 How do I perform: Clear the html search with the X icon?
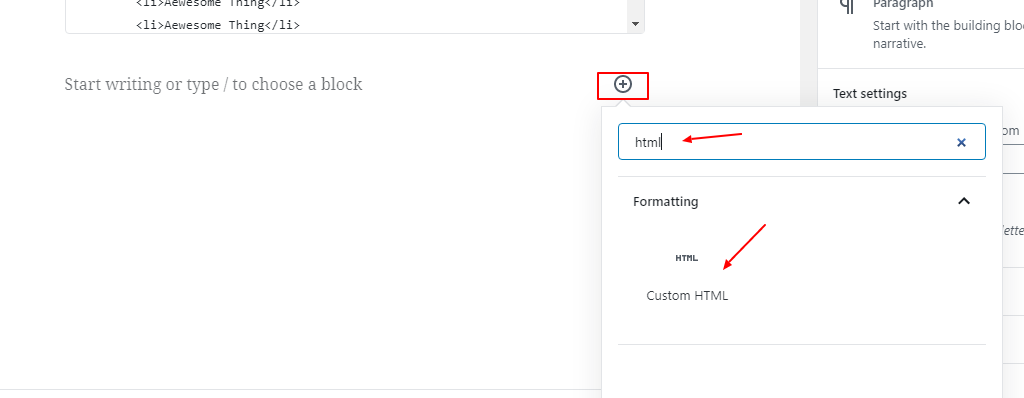click(x=961, y=142)
